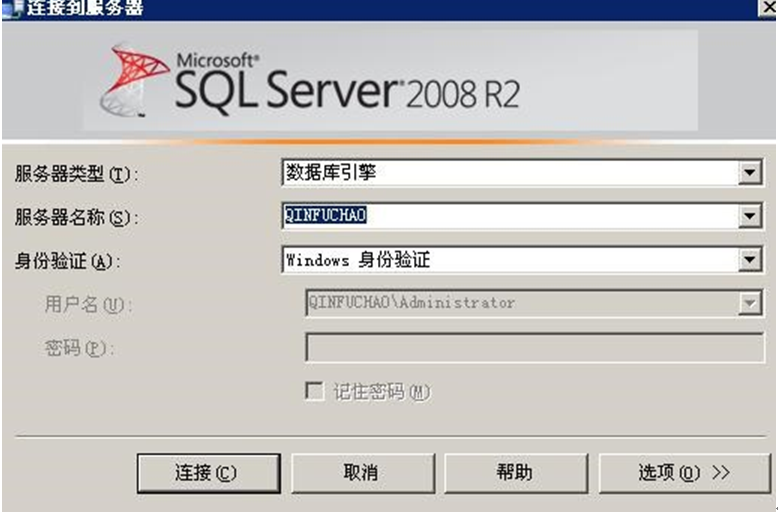Expand the 身份验证 dropdown arrow

749,260
